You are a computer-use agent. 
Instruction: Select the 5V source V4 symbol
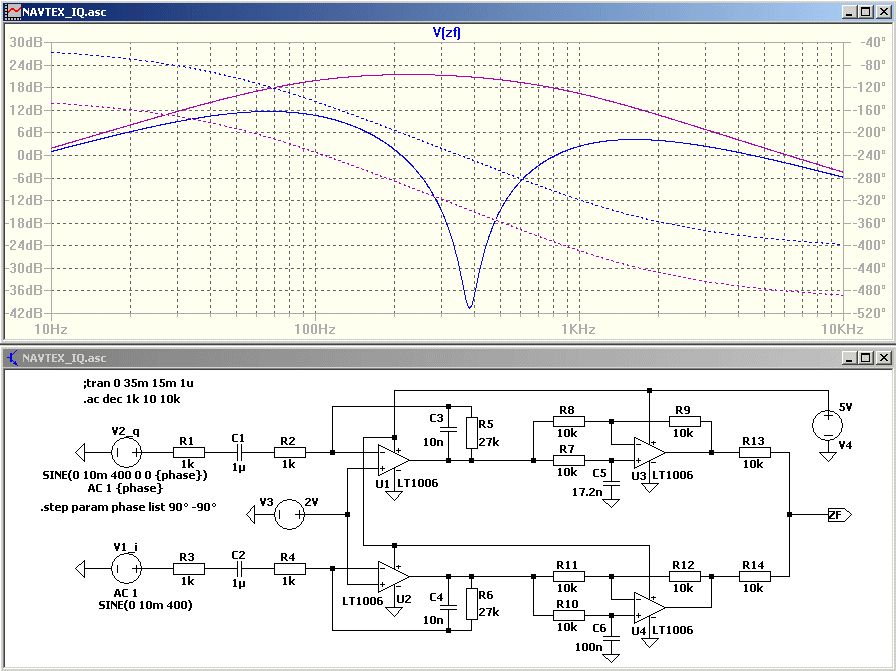[827, 425]
